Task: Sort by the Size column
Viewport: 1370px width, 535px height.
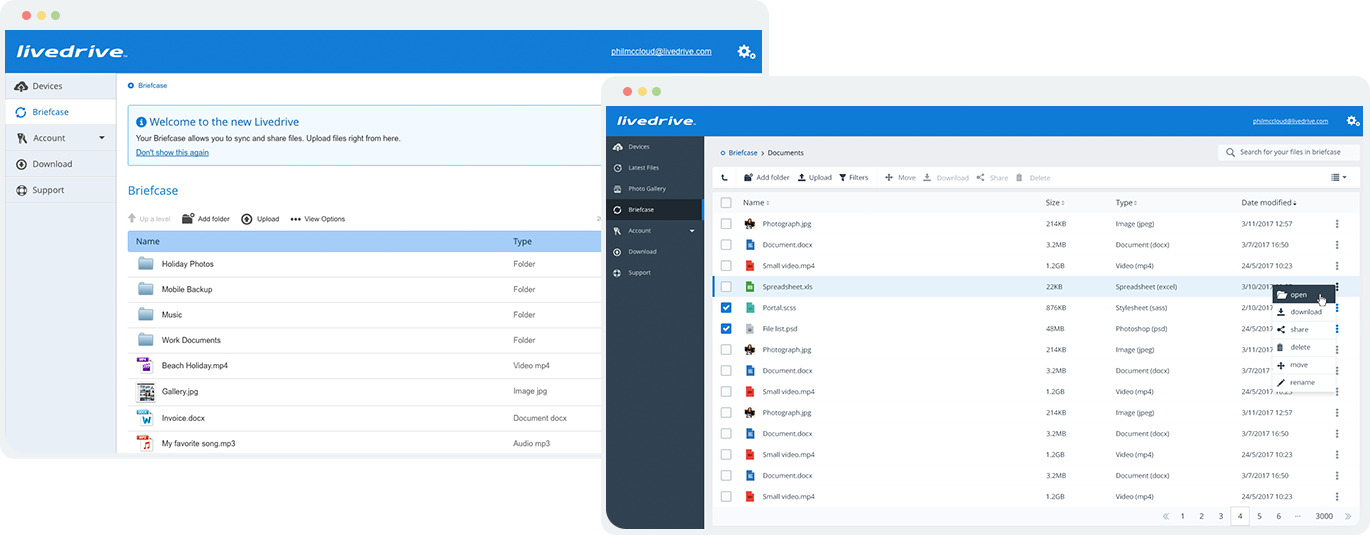Action: (1055, 203)
